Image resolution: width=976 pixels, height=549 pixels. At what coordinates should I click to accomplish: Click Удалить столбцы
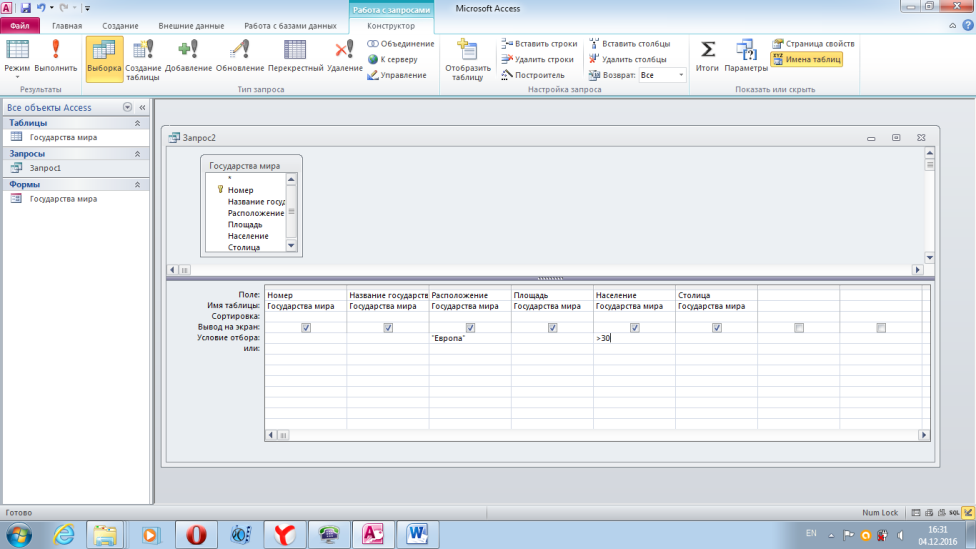coord(627,59)
